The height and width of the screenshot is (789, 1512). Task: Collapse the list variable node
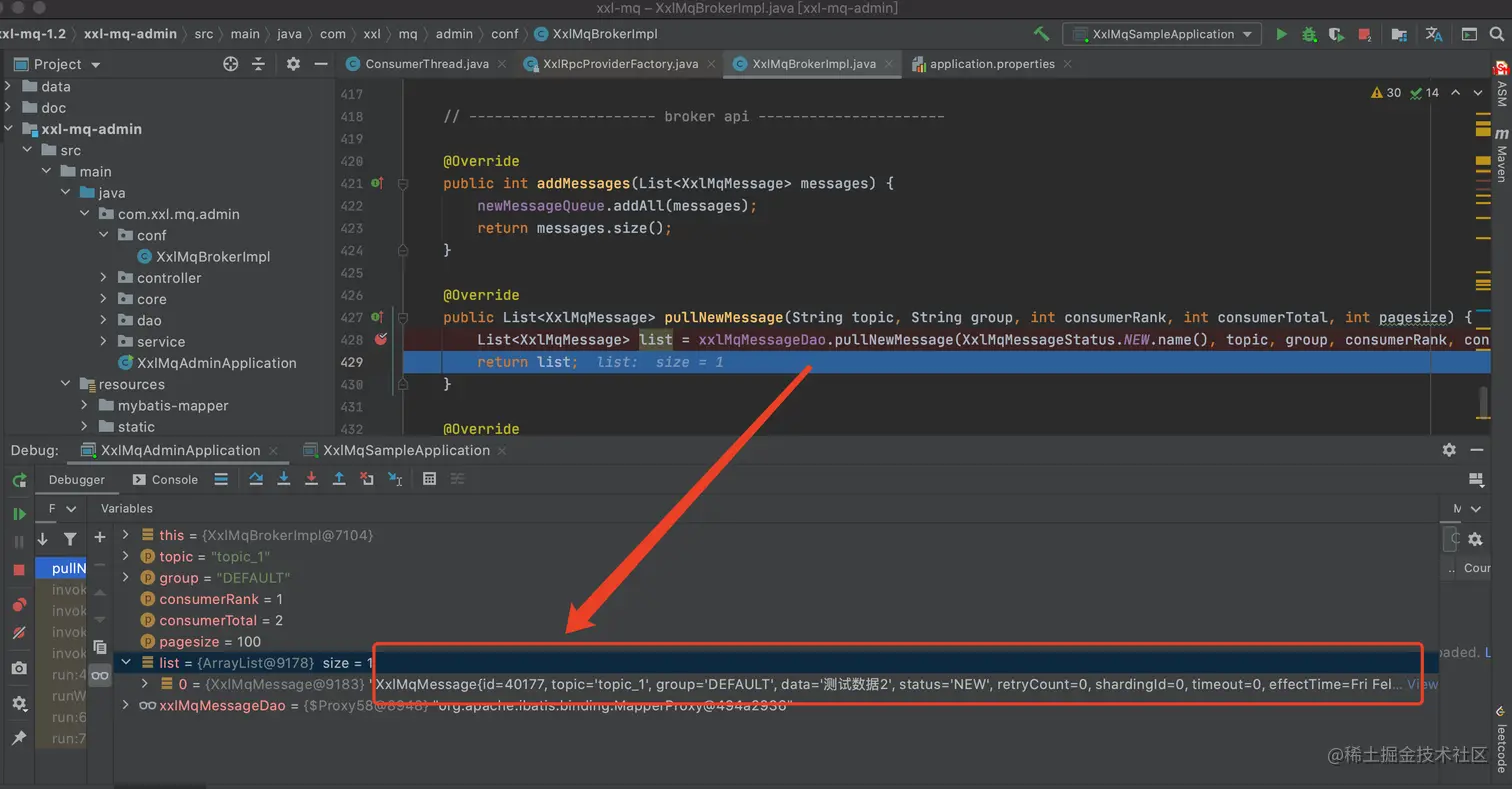[126, 662]
